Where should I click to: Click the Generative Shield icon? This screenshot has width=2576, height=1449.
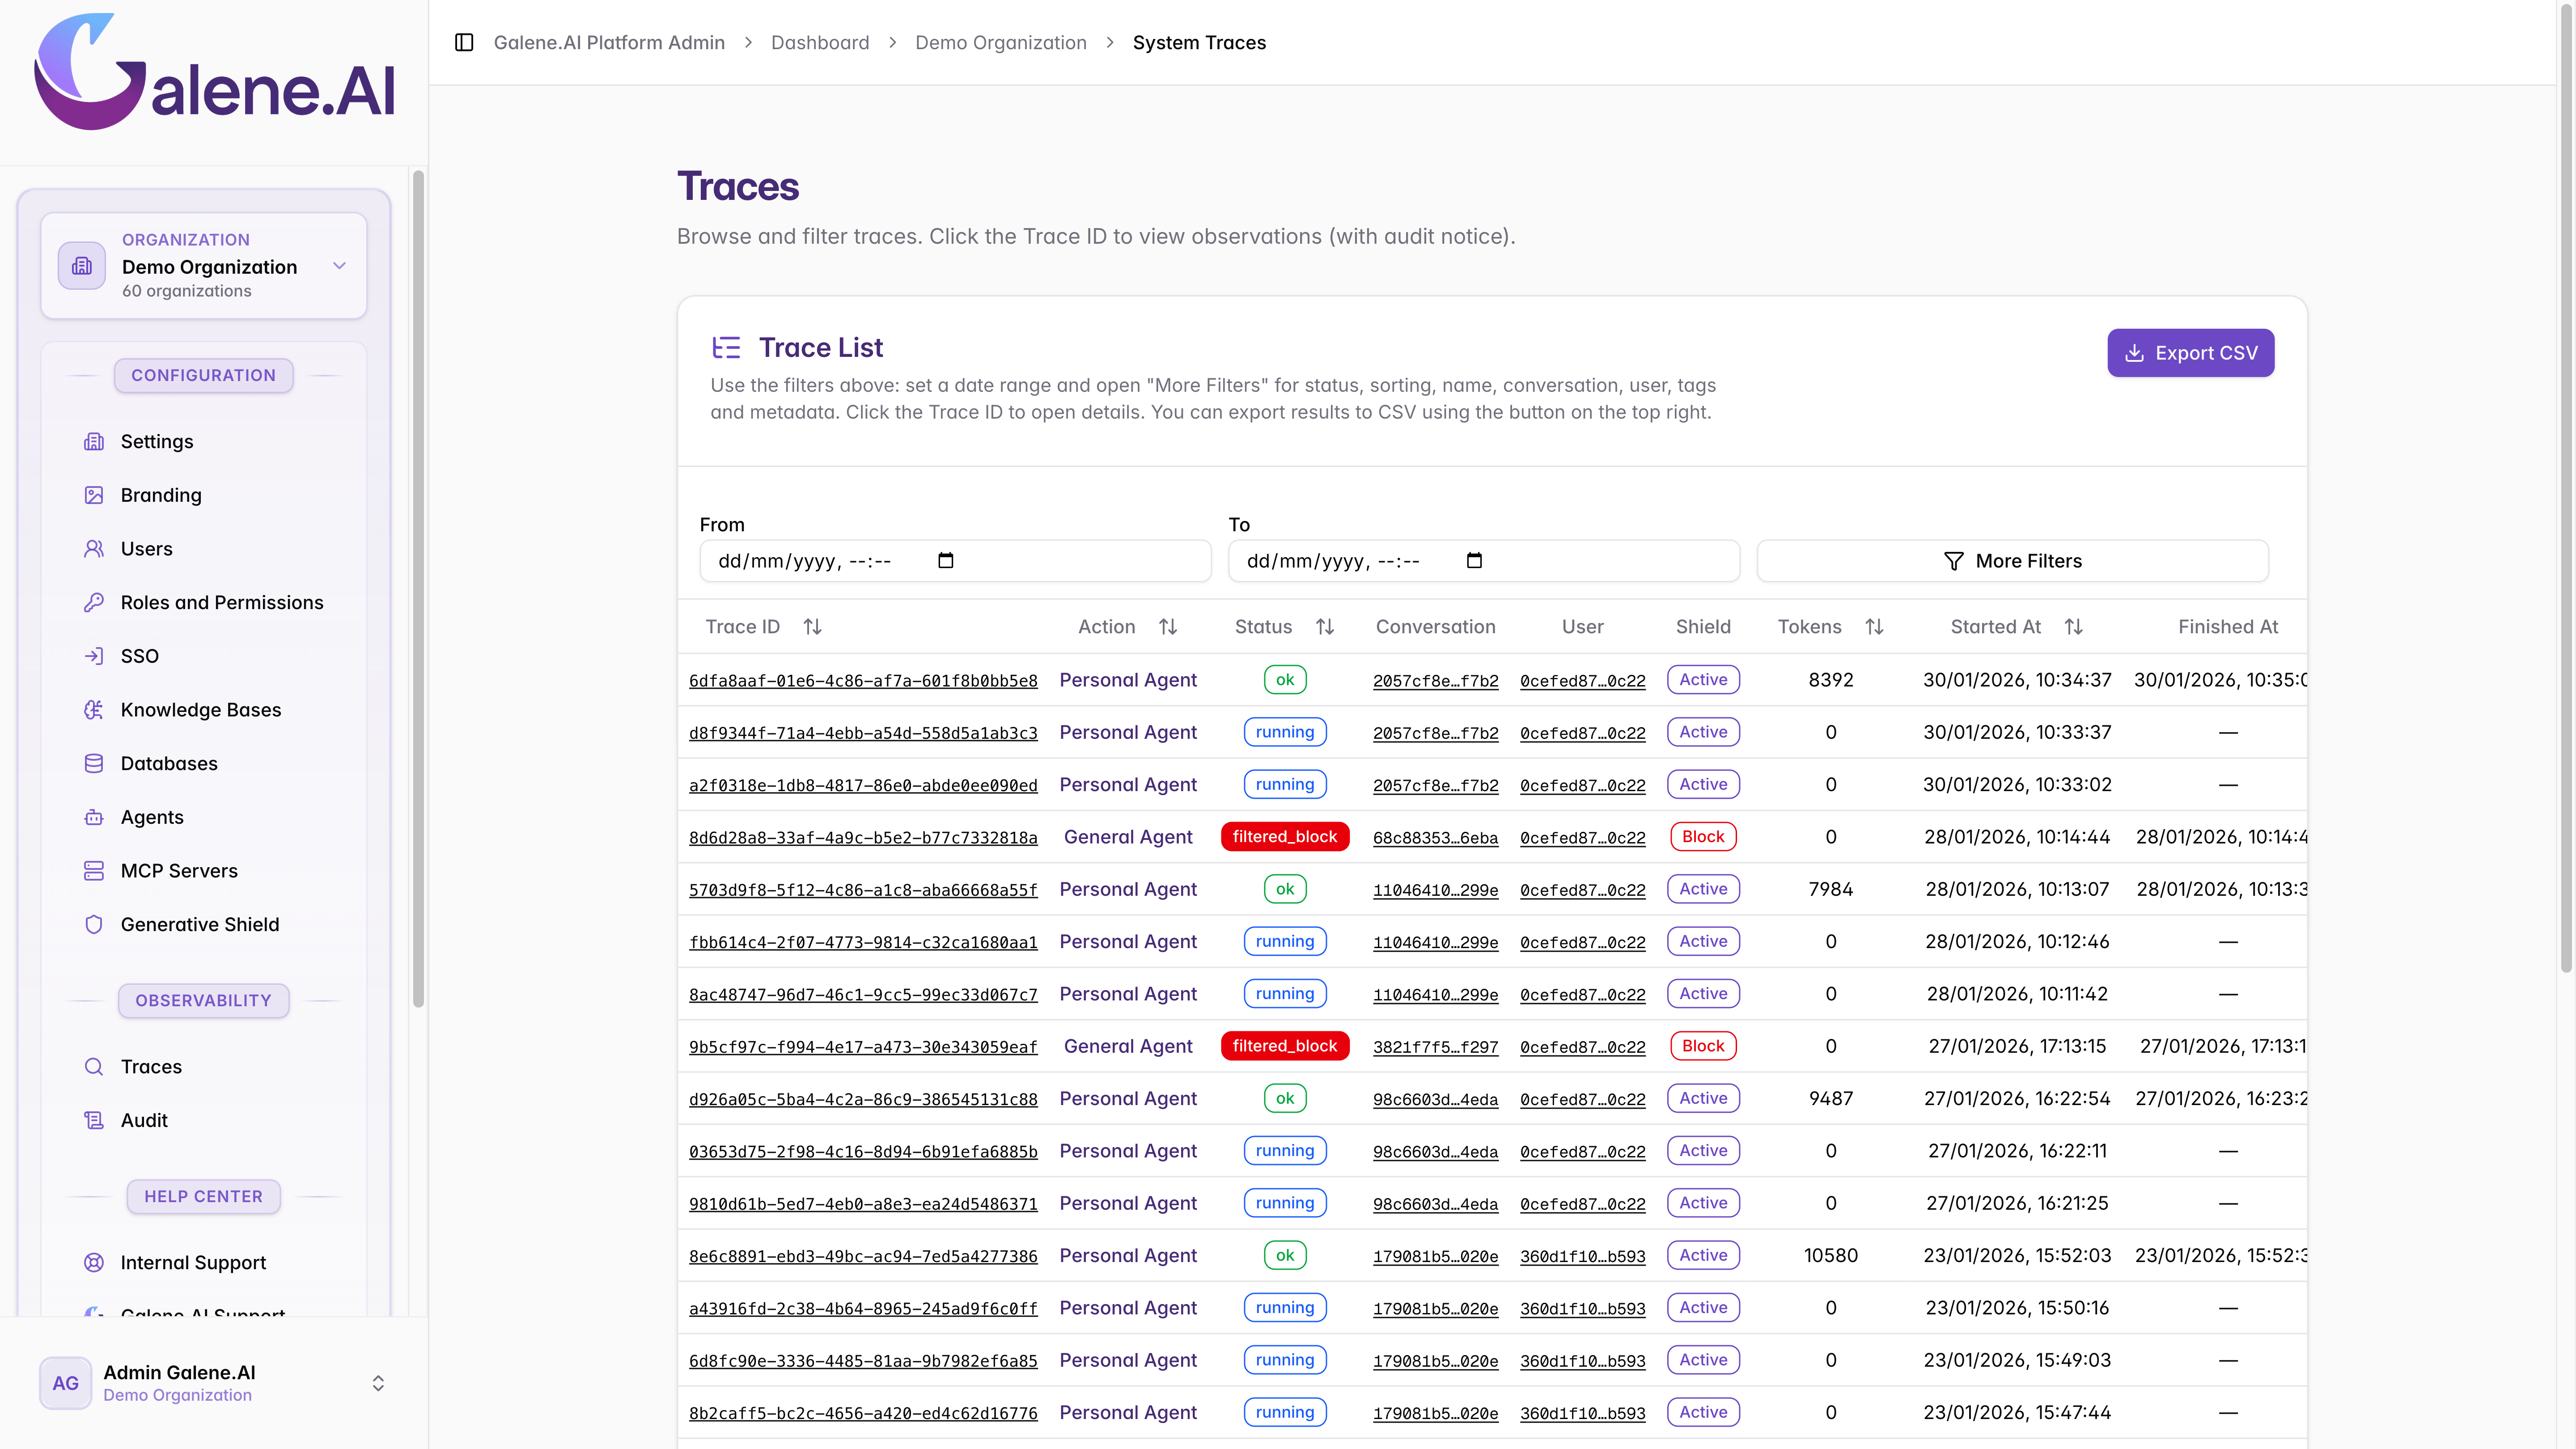[x=94, y=924]
